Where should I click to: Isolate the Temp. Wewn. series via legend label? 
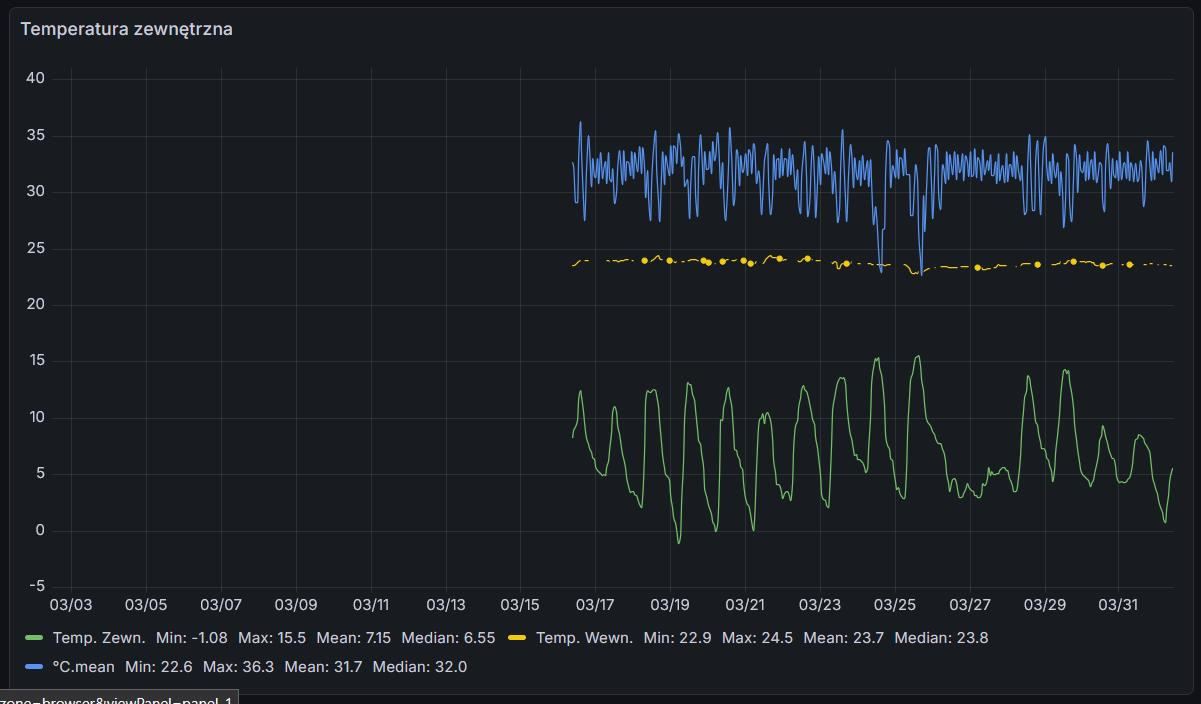coord(584,637)
